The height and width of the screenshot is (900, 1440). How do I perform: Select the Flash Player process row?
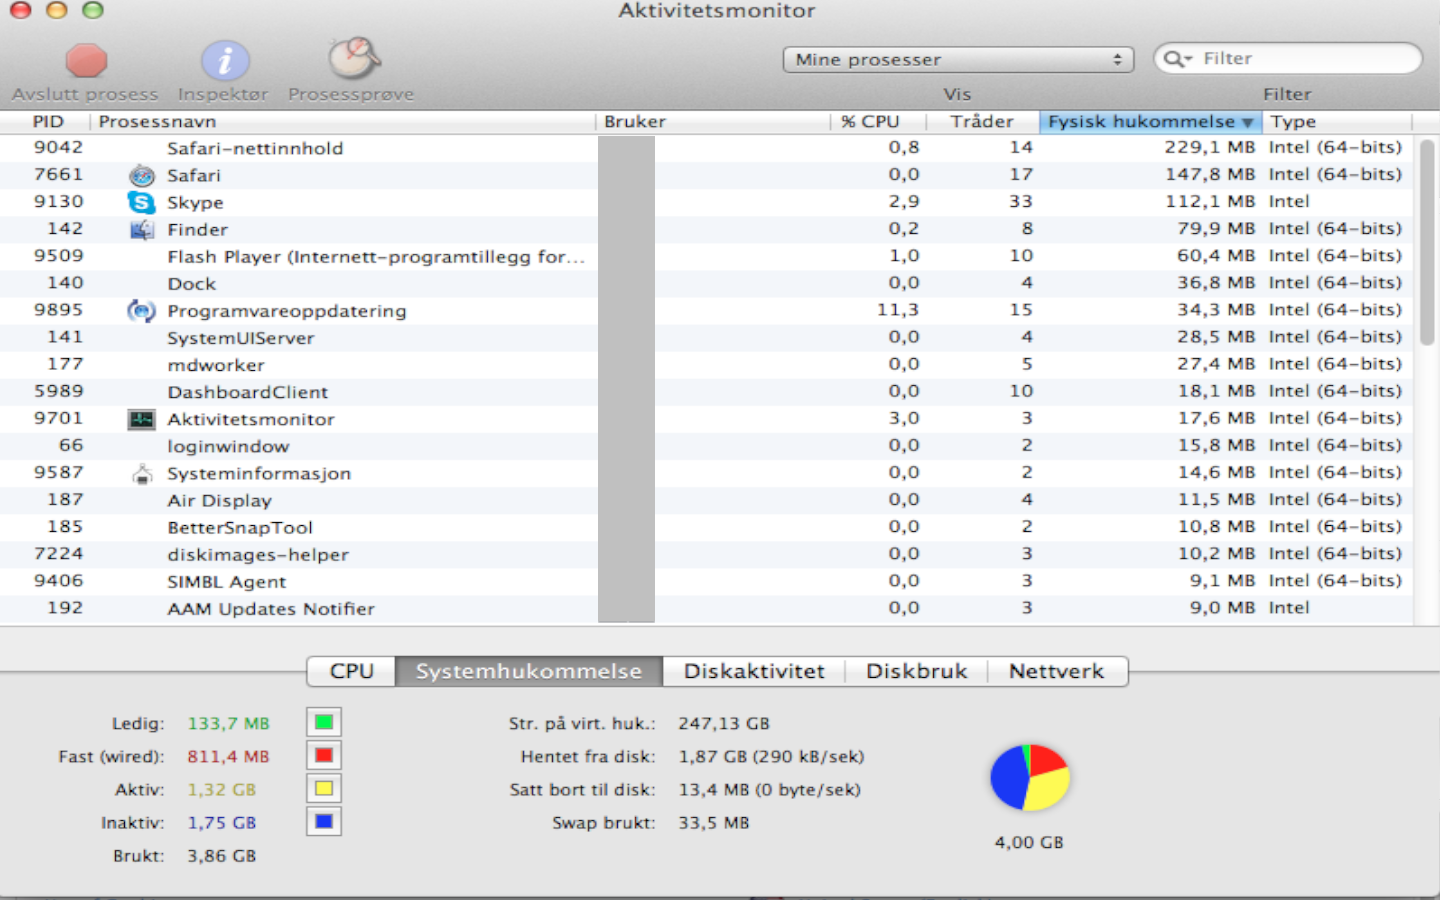pos(706,256)
